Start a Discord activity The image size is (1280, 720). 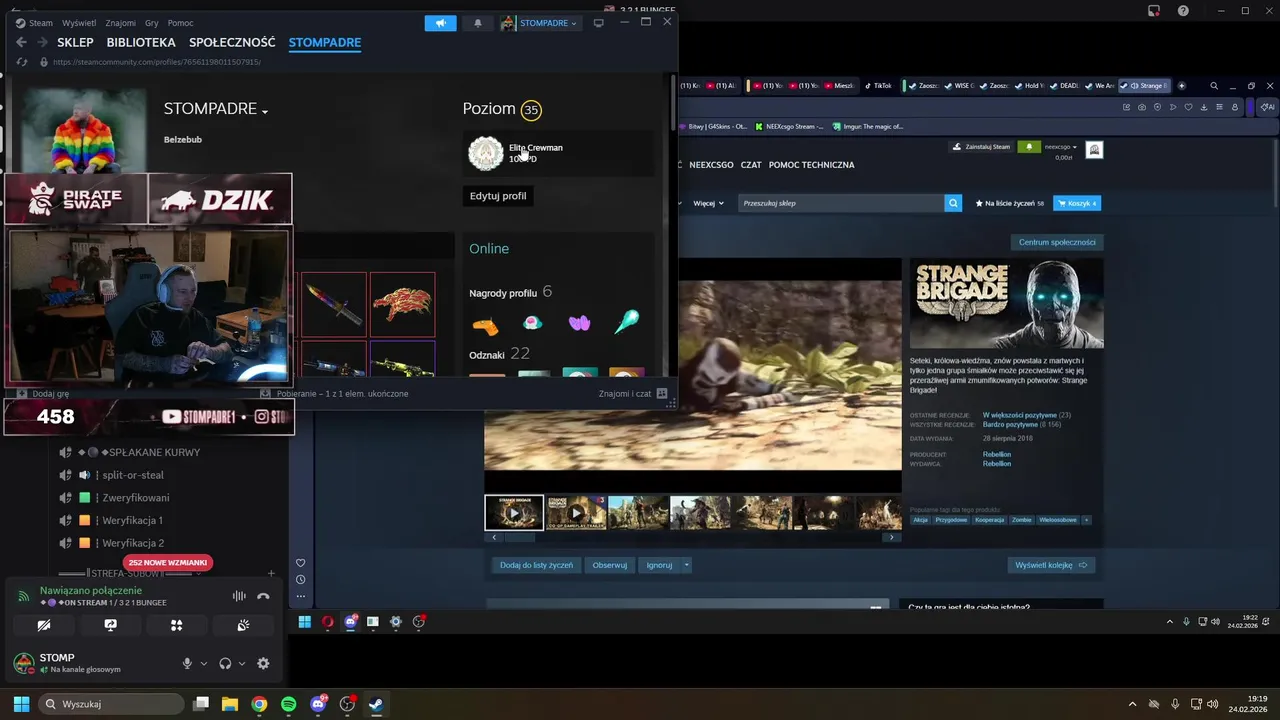pos(176,625)
